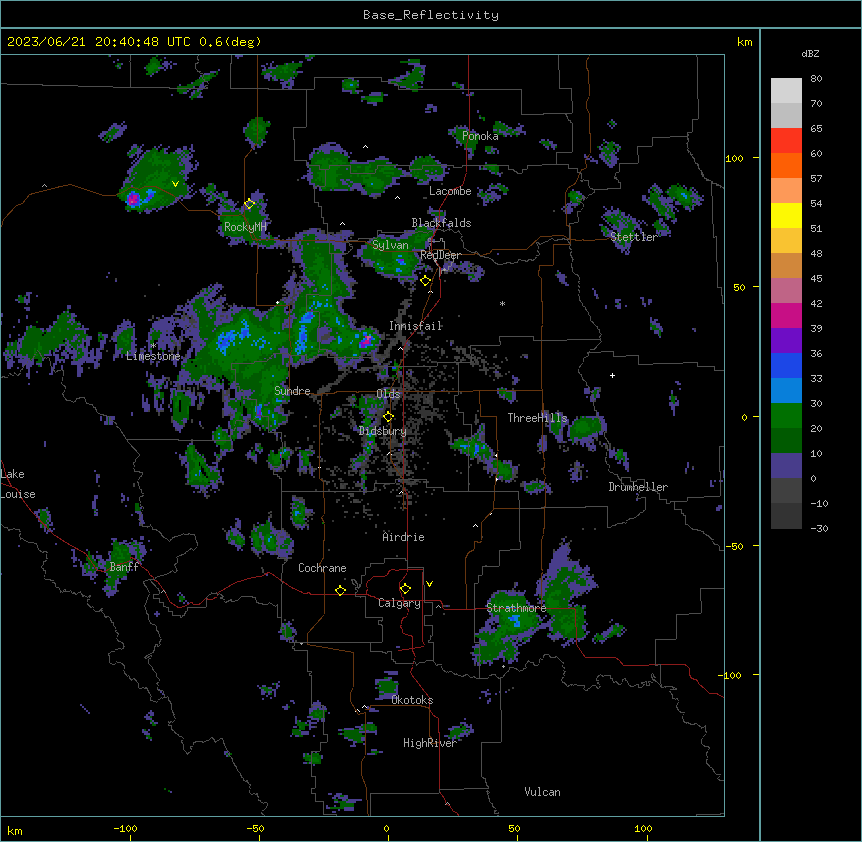Click the Ponoka city label
Image resolution: width=862 pixels, height=842 pixels.
(x=480, y=136)
